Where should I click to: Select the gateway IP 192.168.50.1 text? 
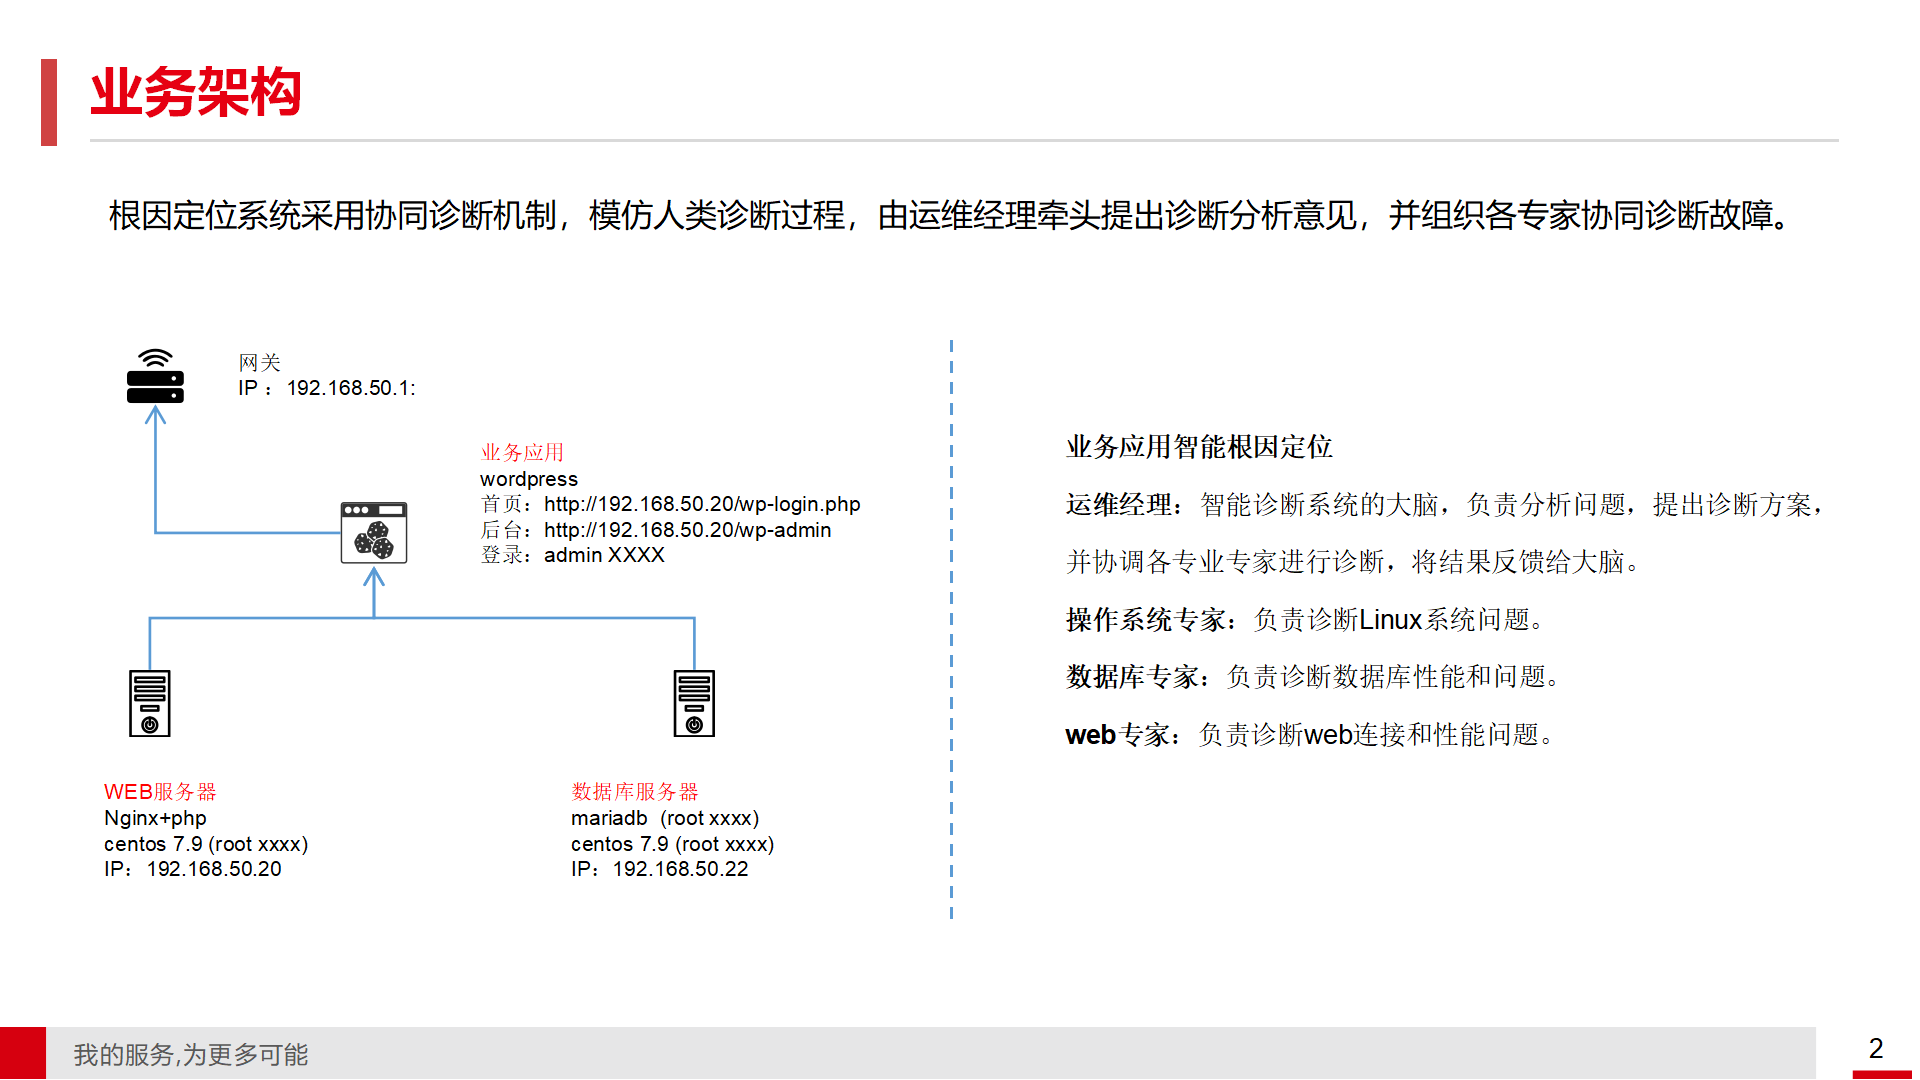(x=350, y=388)
